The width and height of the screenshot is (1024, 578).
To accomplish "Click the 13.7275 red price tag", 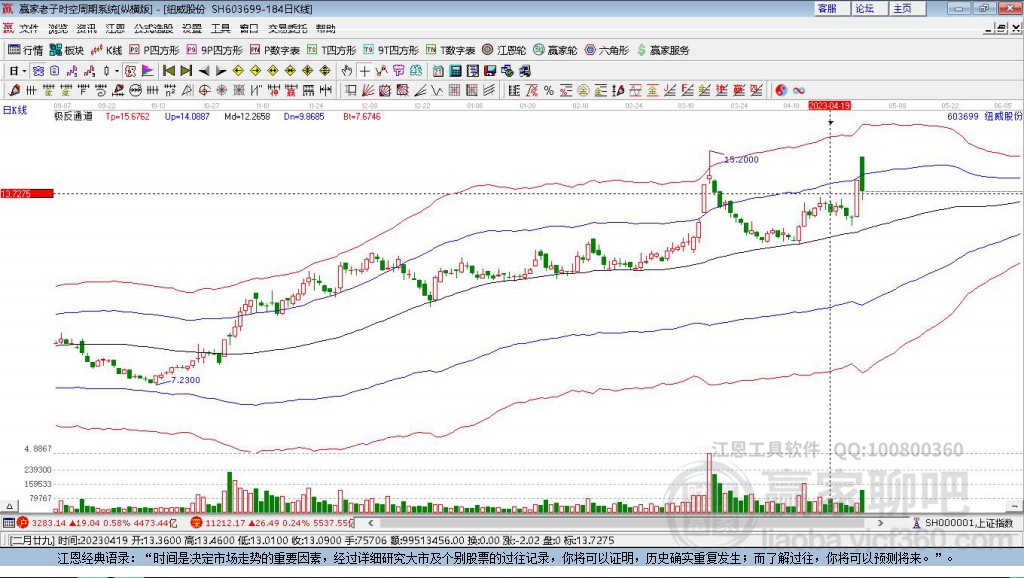I will pos(27,193).
